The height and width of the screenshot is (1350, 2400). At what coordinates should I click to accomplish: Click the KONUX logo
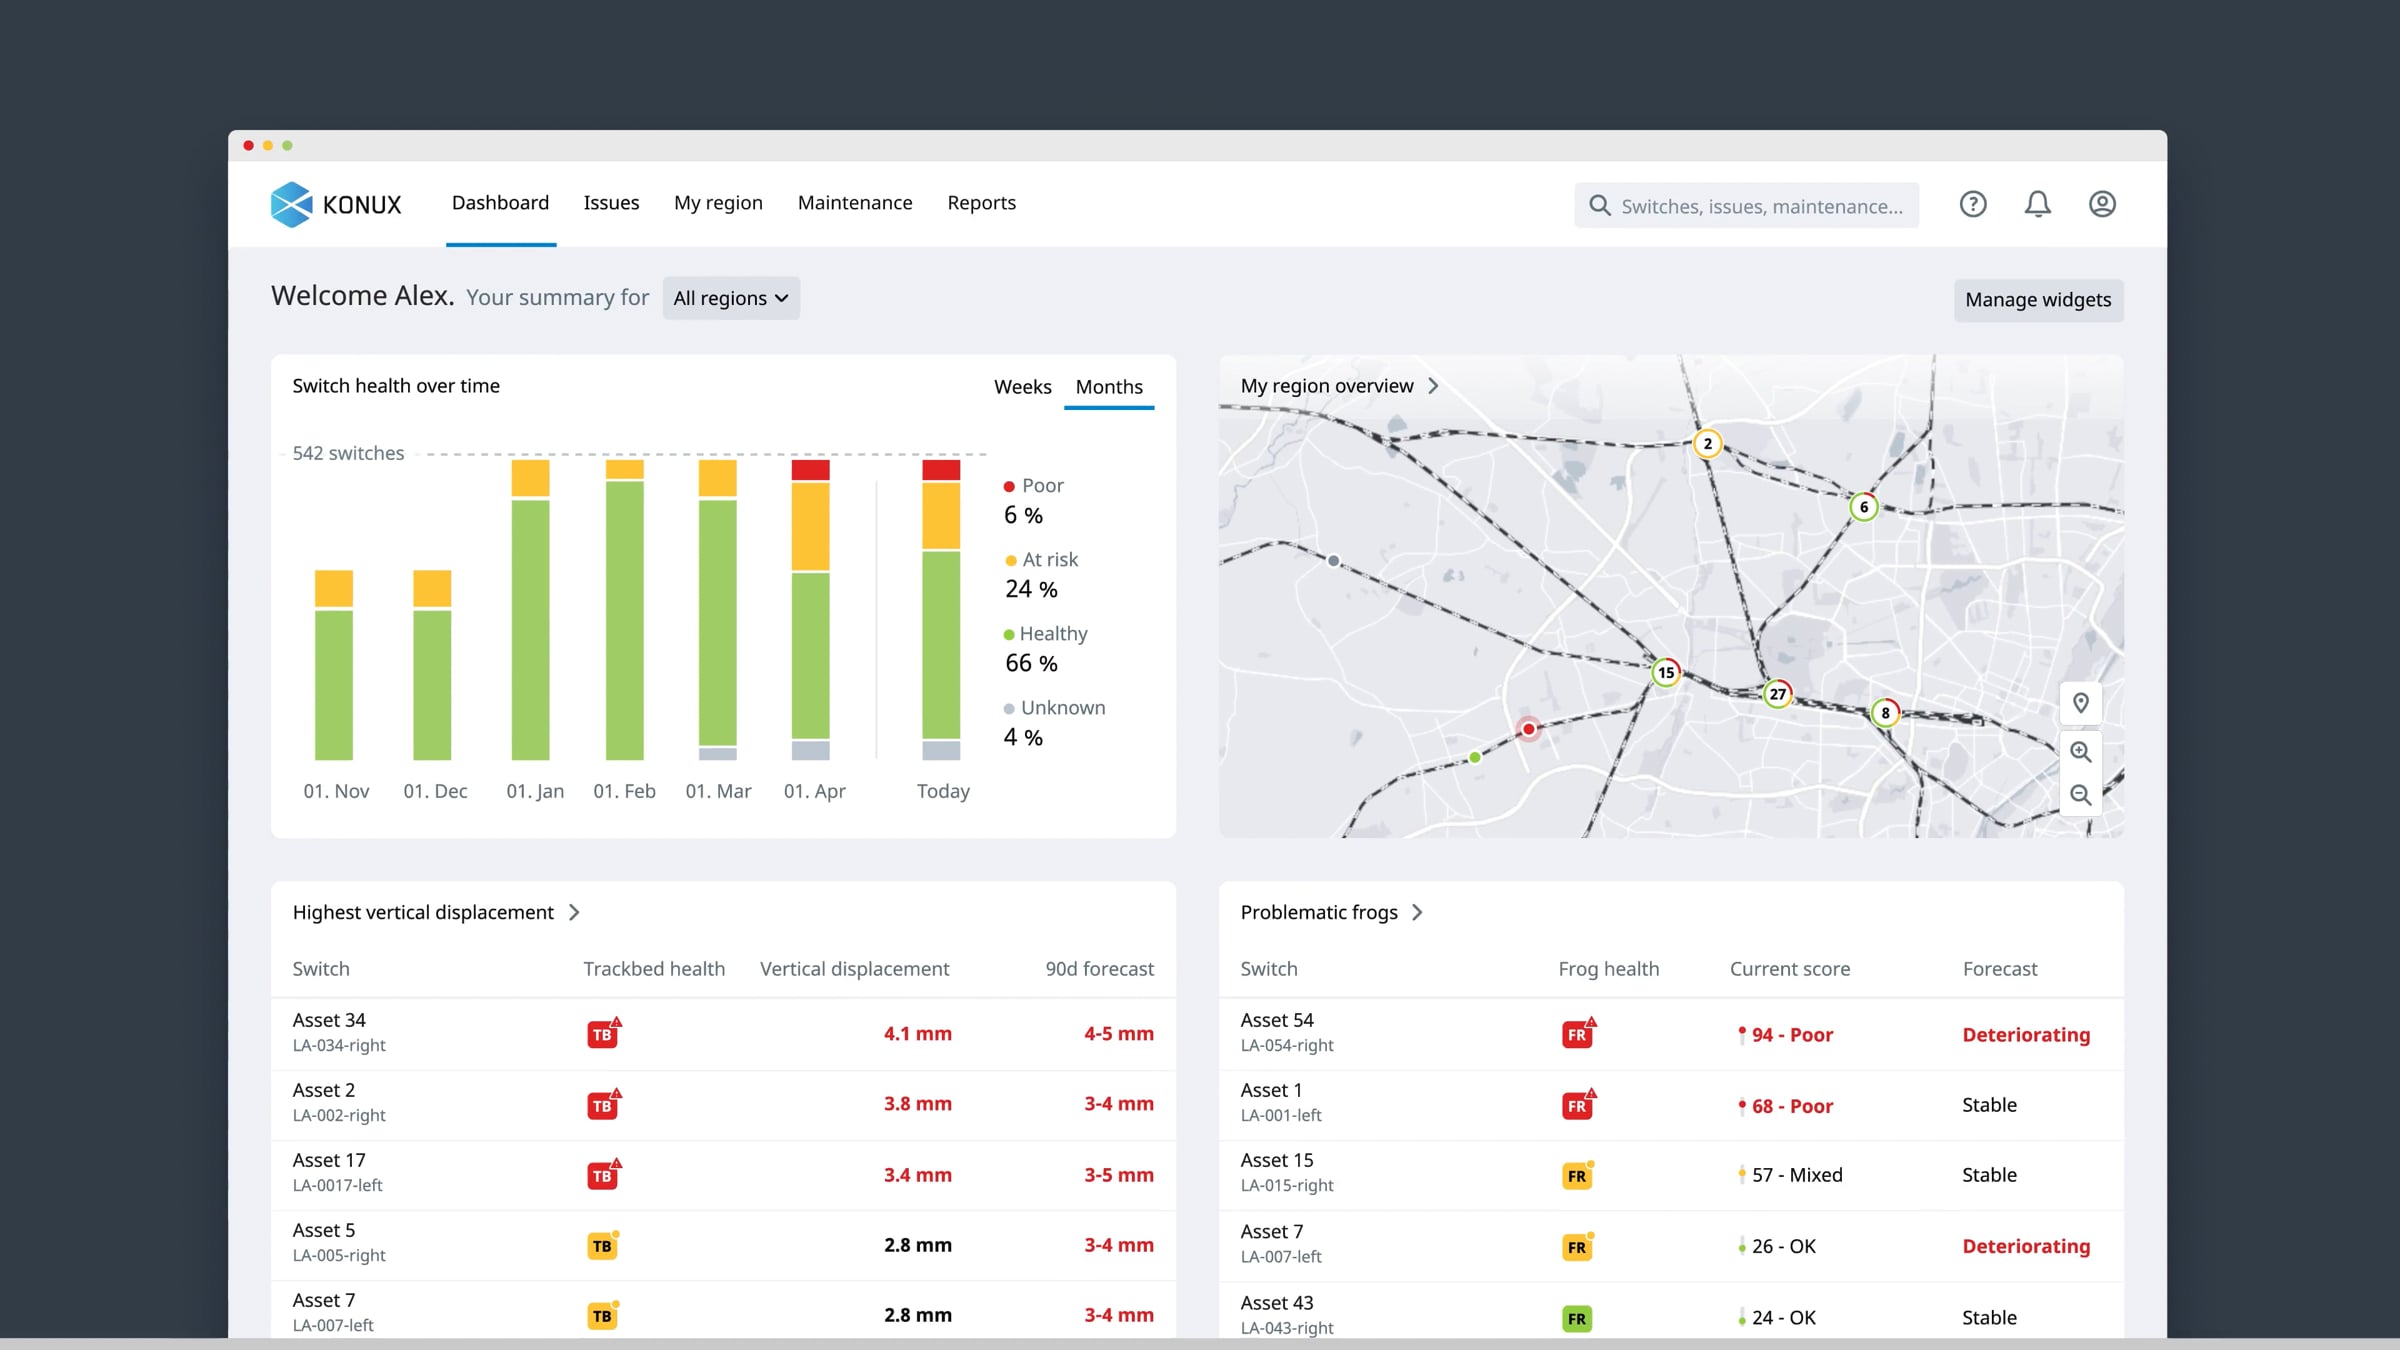[336, 204]
